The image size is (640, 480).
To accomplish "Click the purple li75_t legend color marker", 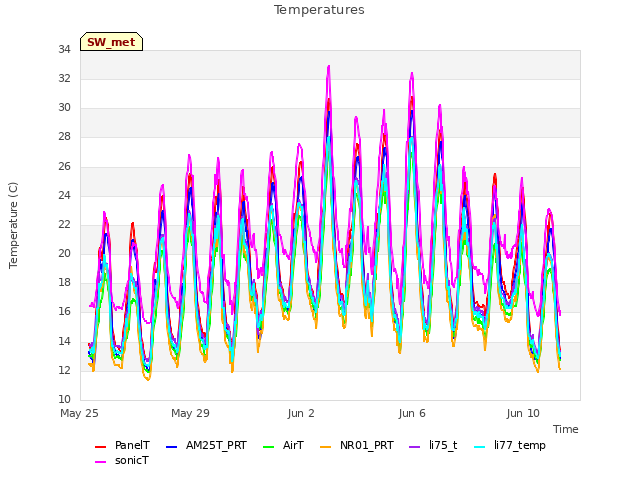I will [x=415, y=447].
